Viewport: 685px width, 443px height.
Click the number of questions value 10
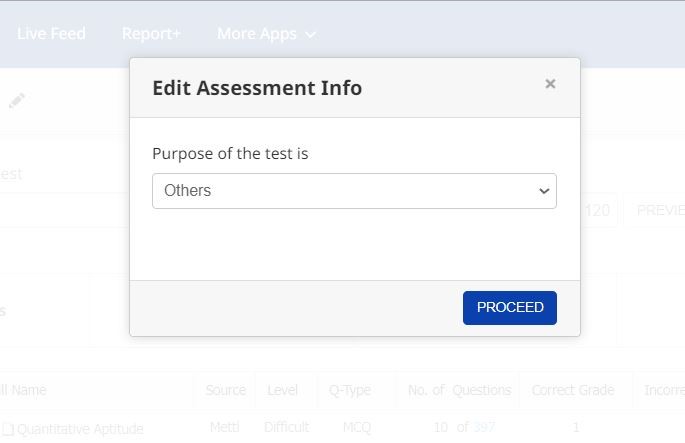click(440, 427)
